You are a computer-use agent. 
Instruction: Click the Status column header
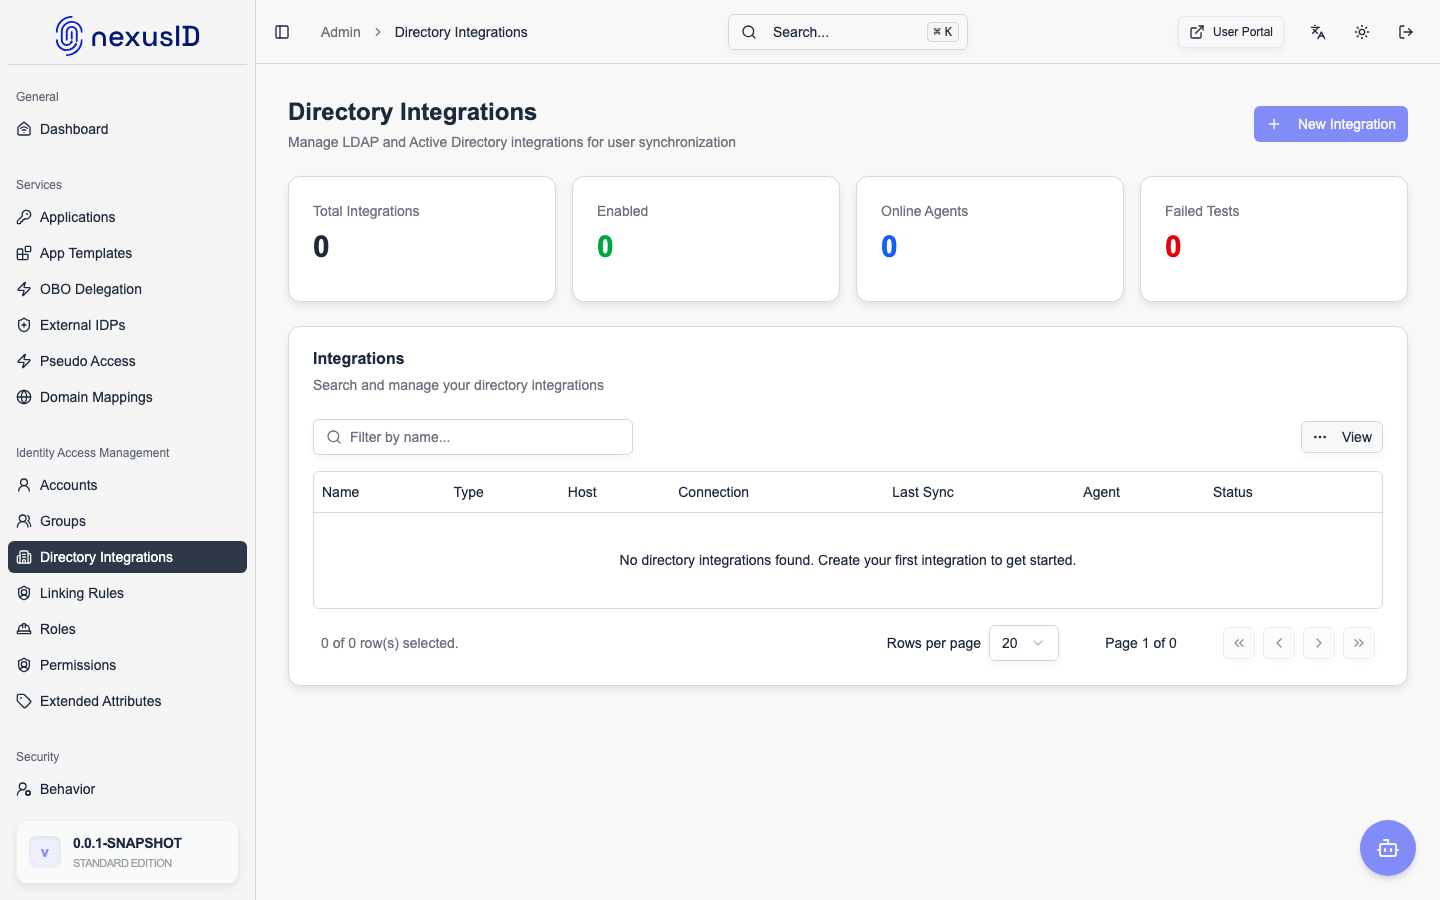(x=1232, y=492)
